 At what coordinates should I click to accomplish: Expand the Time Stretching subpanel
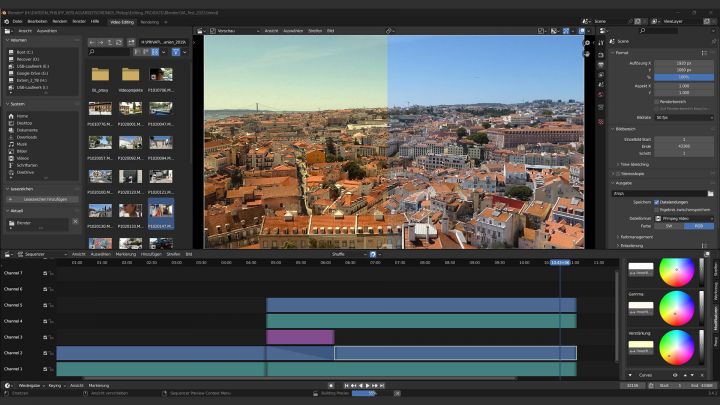[x=618, y=164]
